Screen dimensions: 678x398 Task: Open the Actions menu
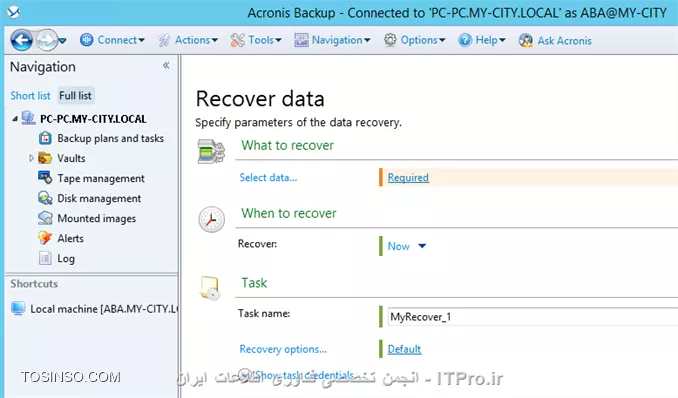click(196, 40)
